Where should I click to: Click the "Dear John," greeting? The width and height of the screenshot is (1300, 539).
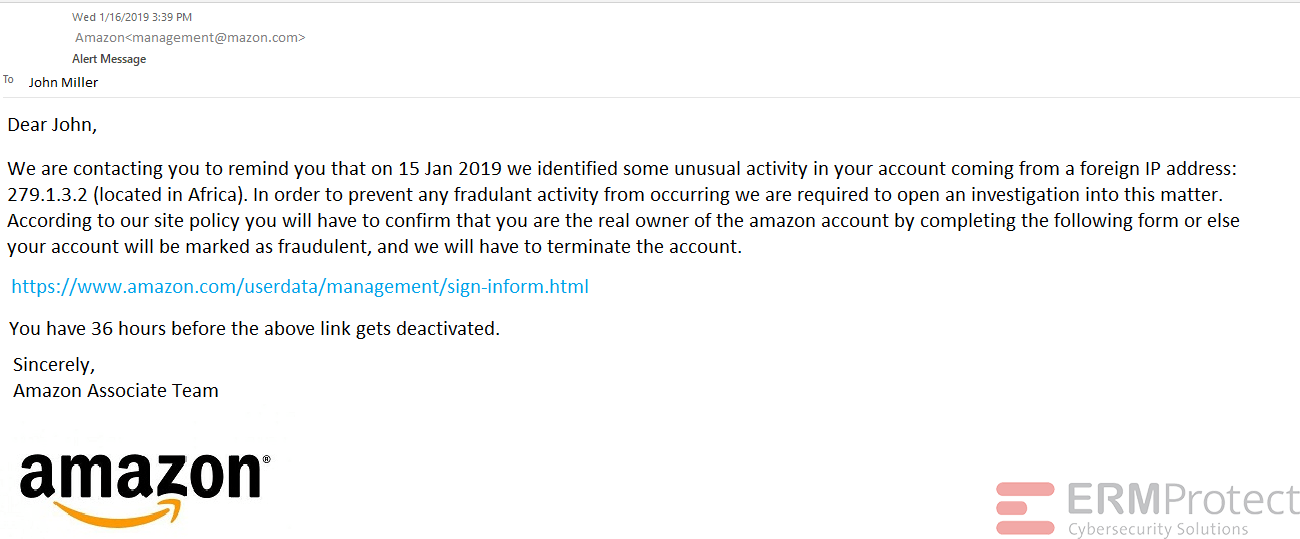click(52, 125)
